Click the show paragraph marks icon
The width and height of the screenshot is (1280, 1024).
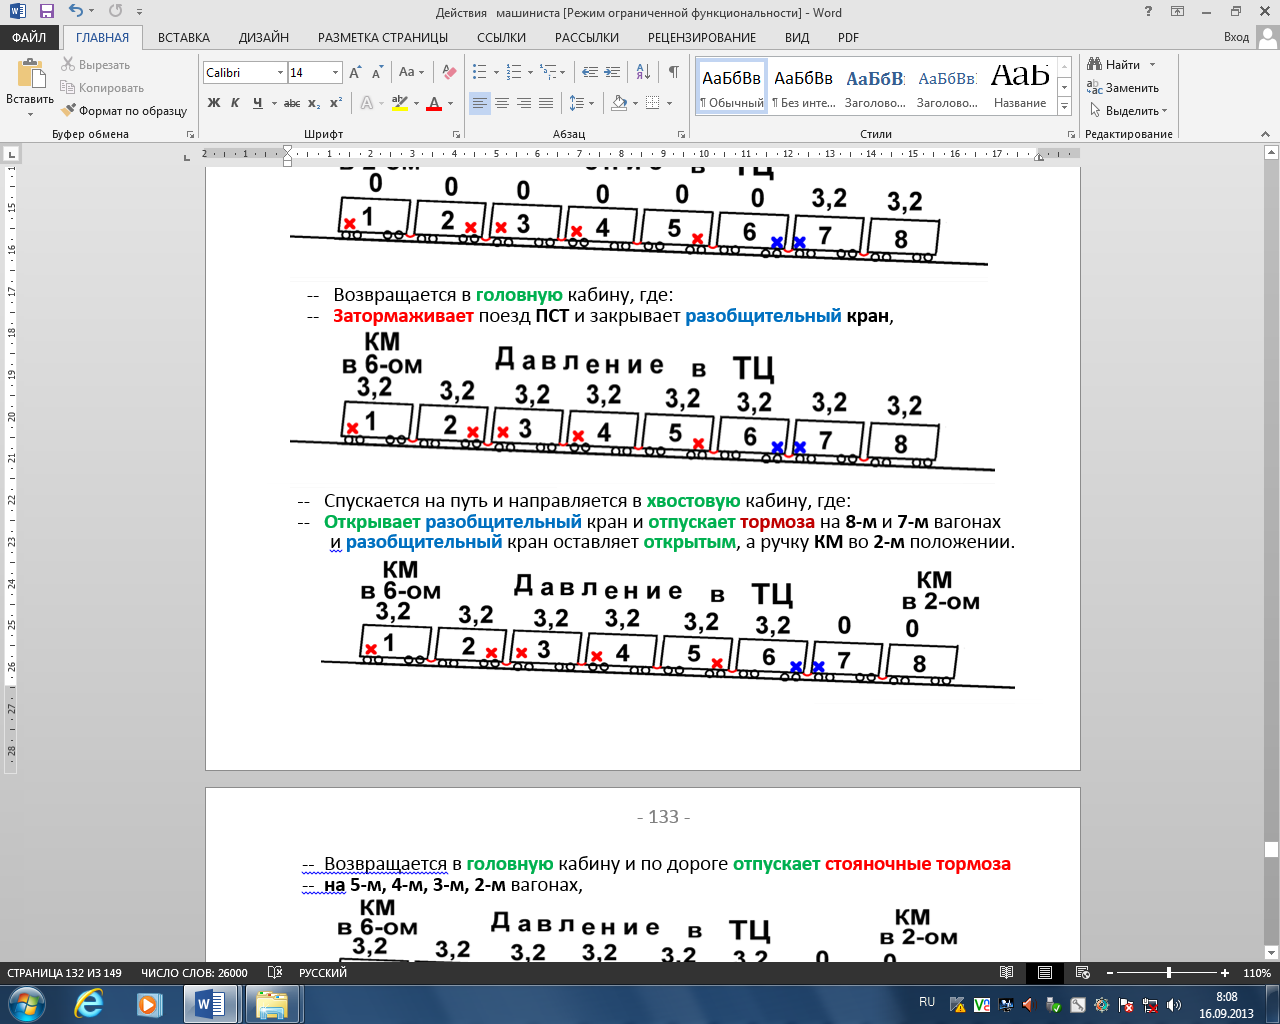click(x=673, y=72)
